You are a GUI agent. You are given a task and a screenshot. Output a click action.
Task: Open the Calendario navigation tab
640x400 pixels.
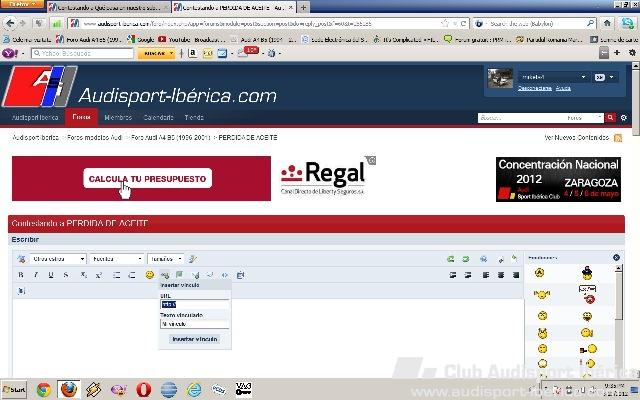point(158,117)
